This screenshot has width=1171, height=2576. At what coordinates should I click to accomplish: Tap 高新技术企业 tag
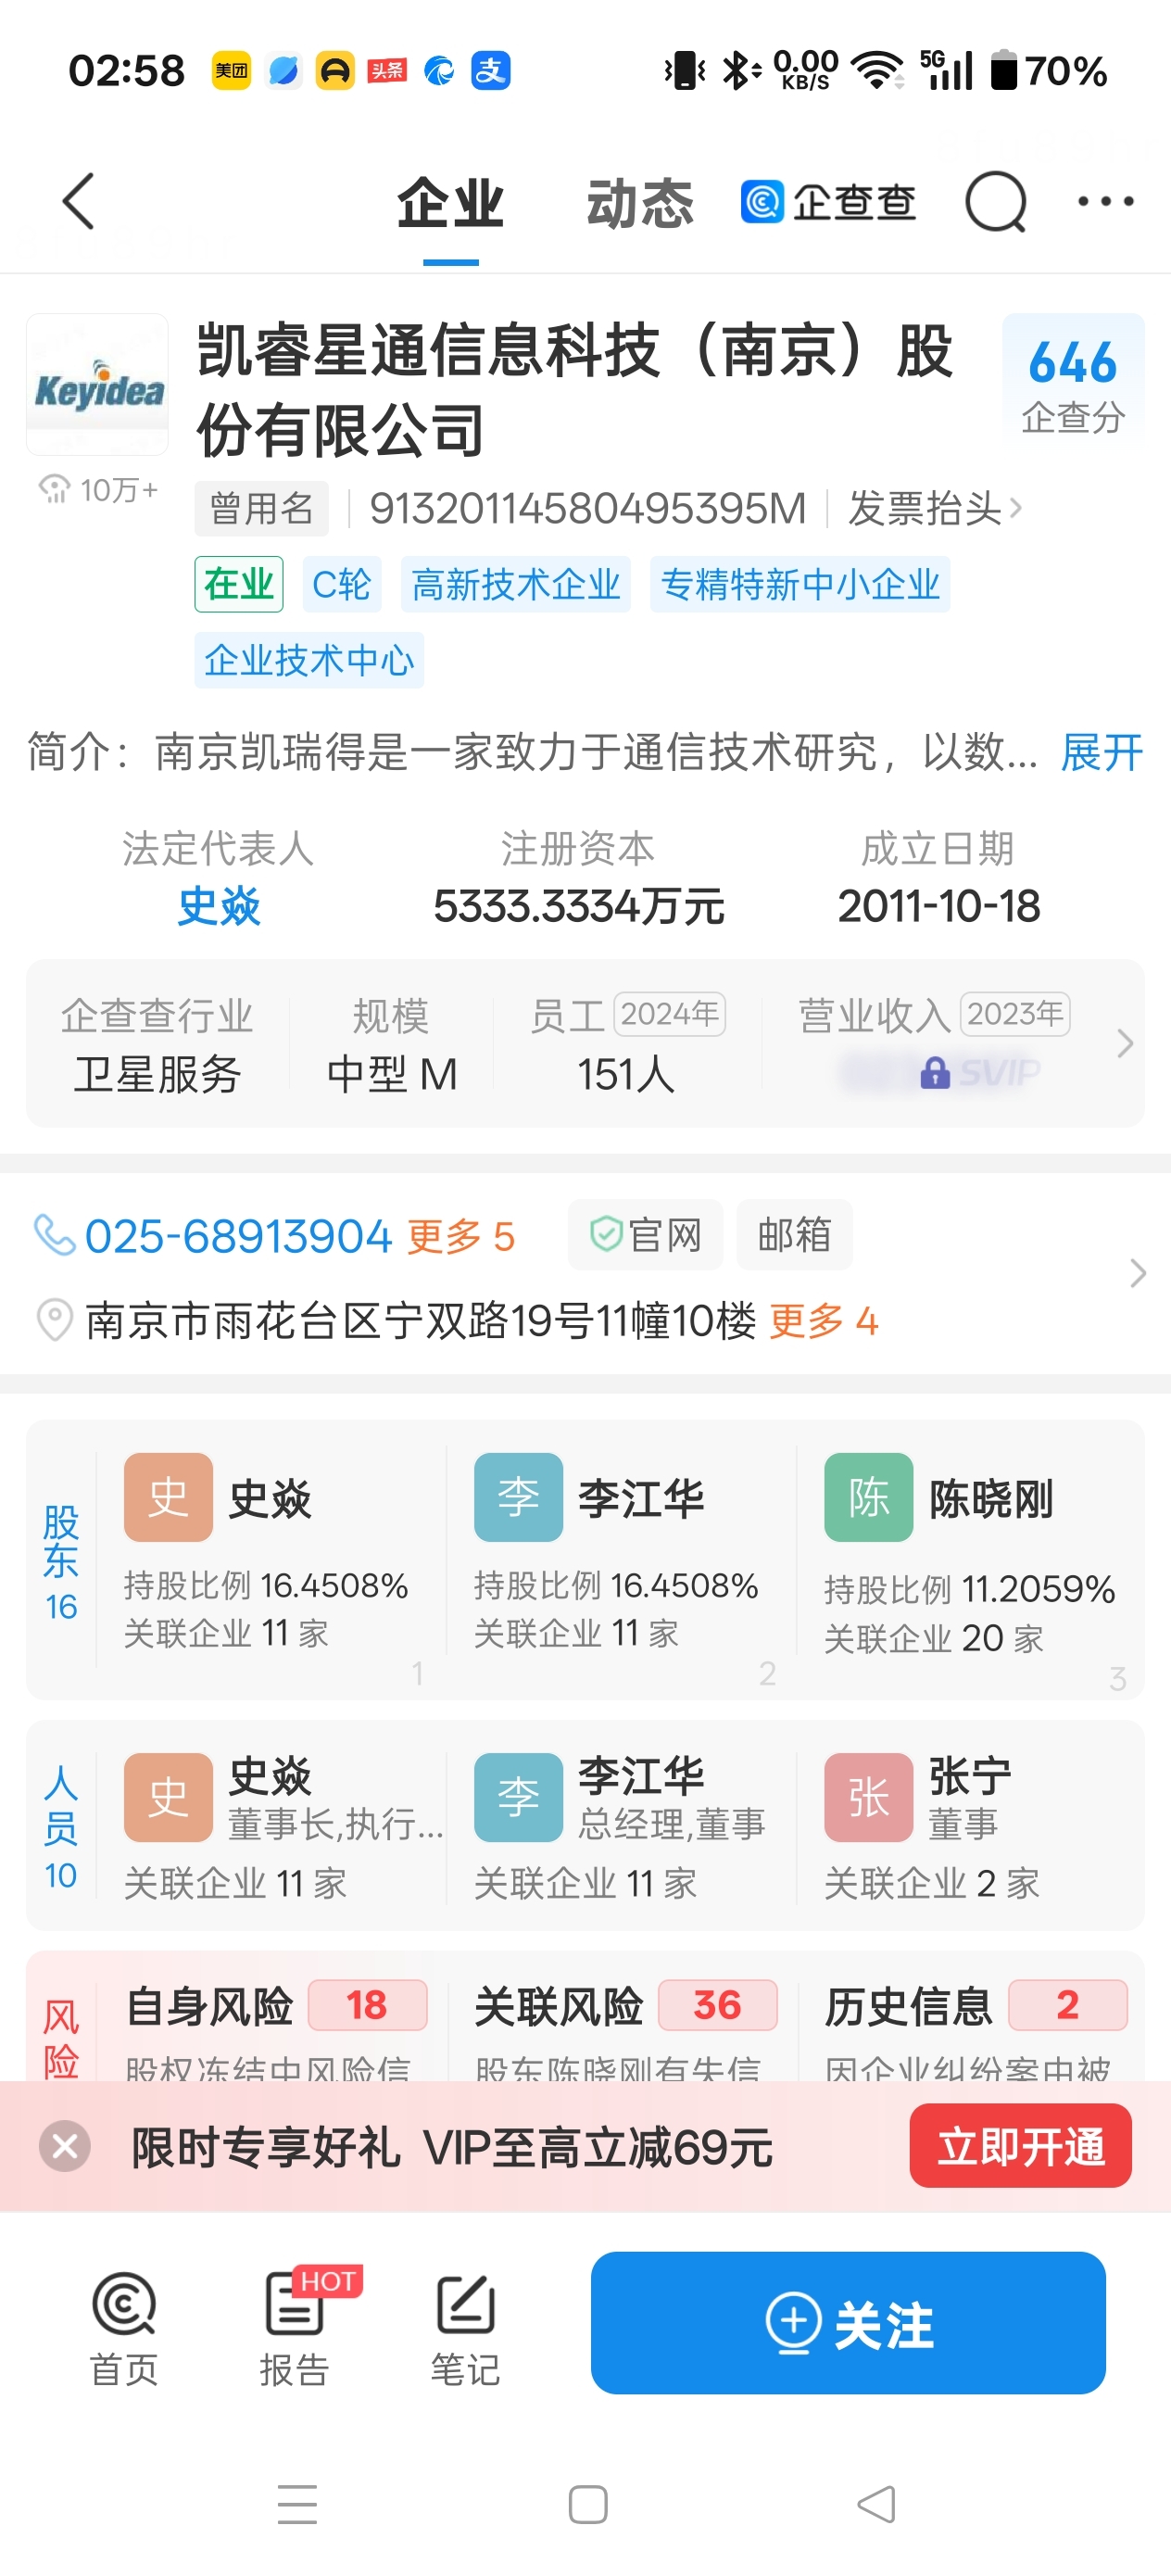coord(516,584)
